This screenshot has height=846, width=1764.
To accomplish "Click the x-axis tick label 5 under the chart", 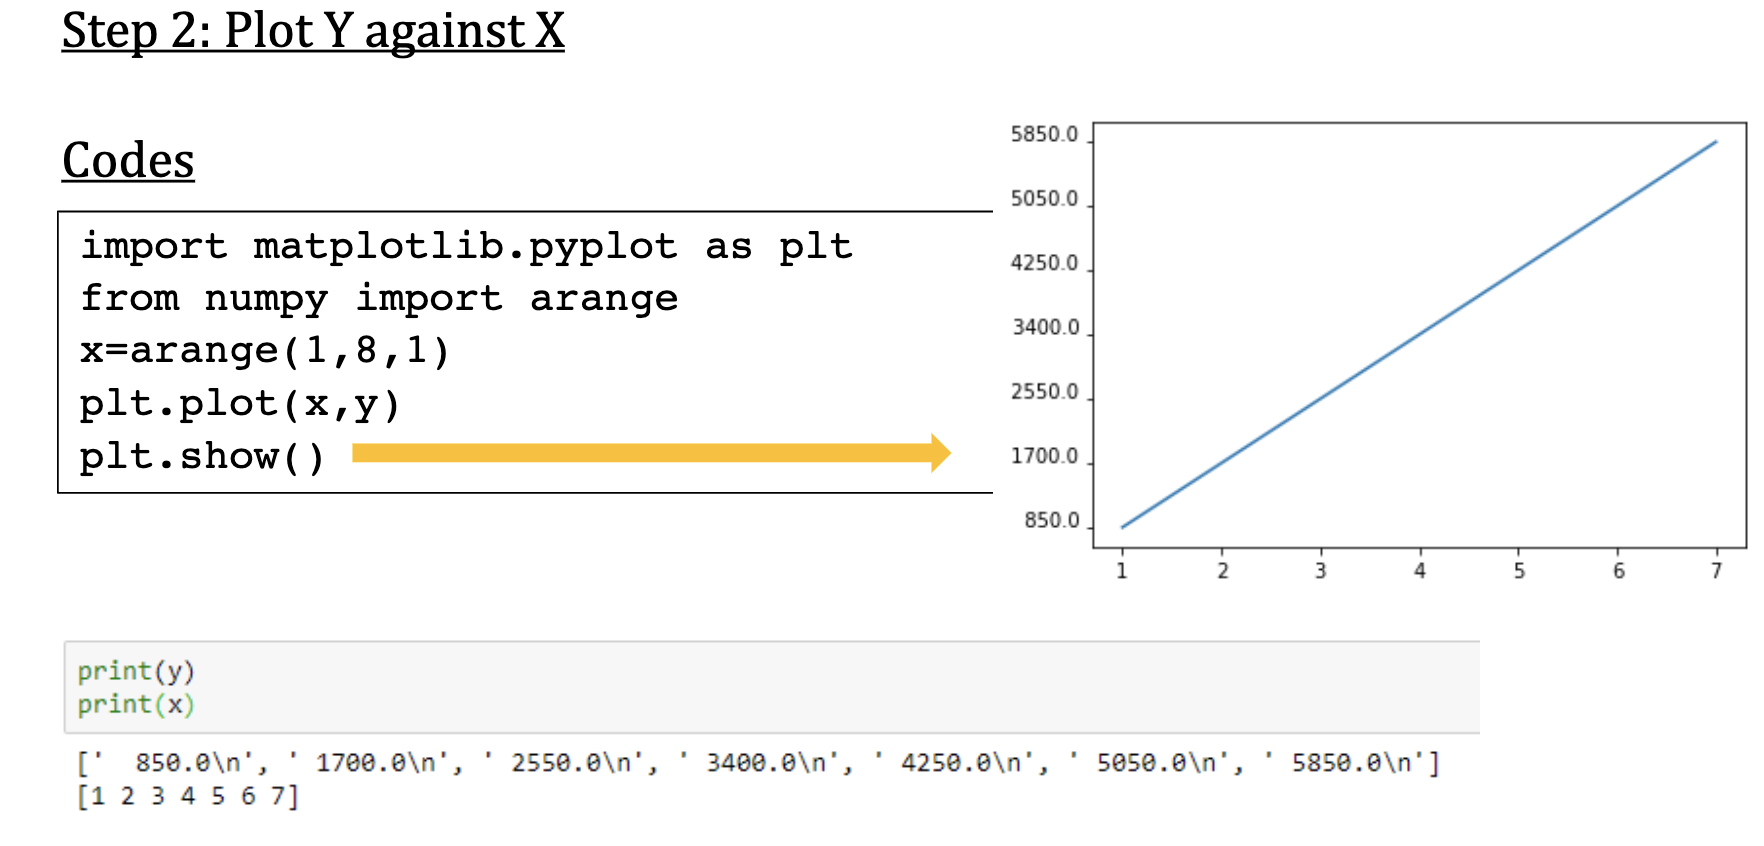I will [x=1519, y=571].
